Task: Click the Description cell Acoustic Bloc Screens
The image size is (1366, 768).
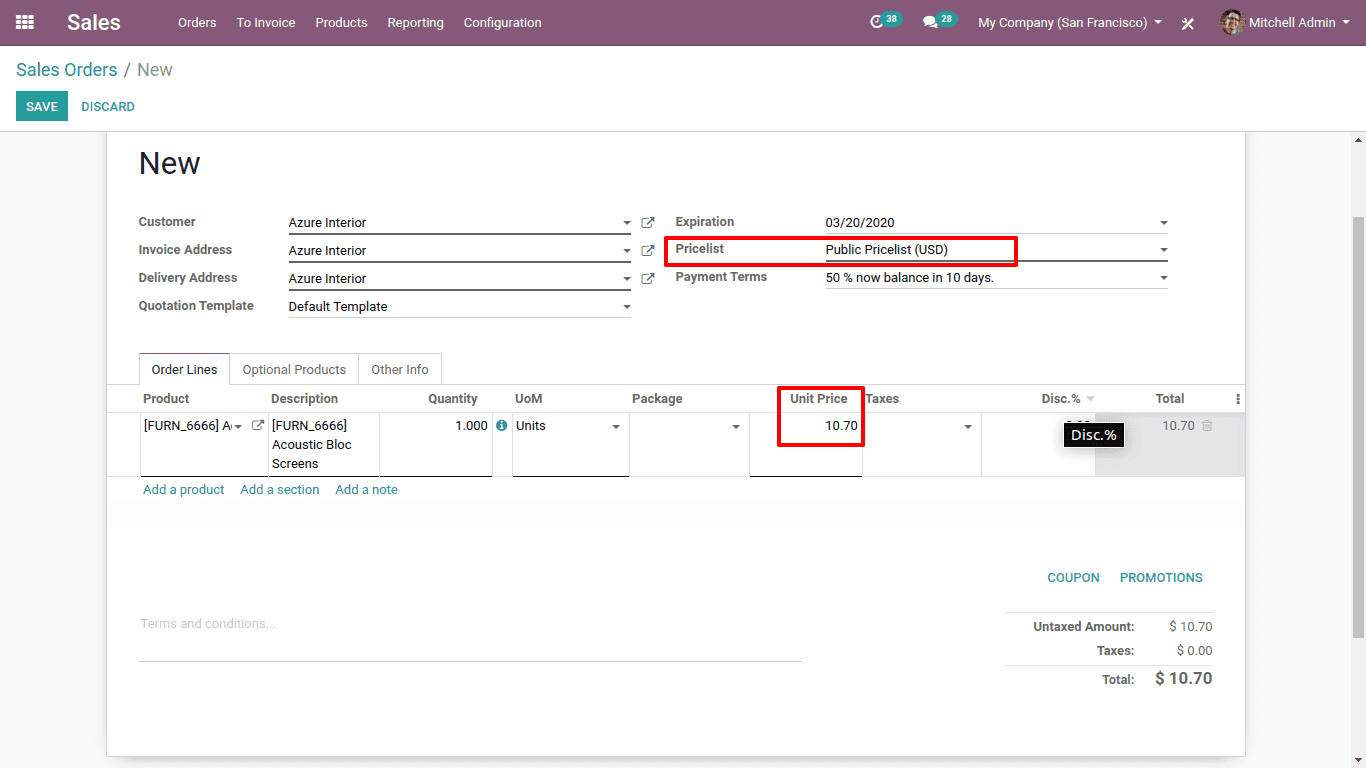Action: pyautogui.click(x=323, y=445)
